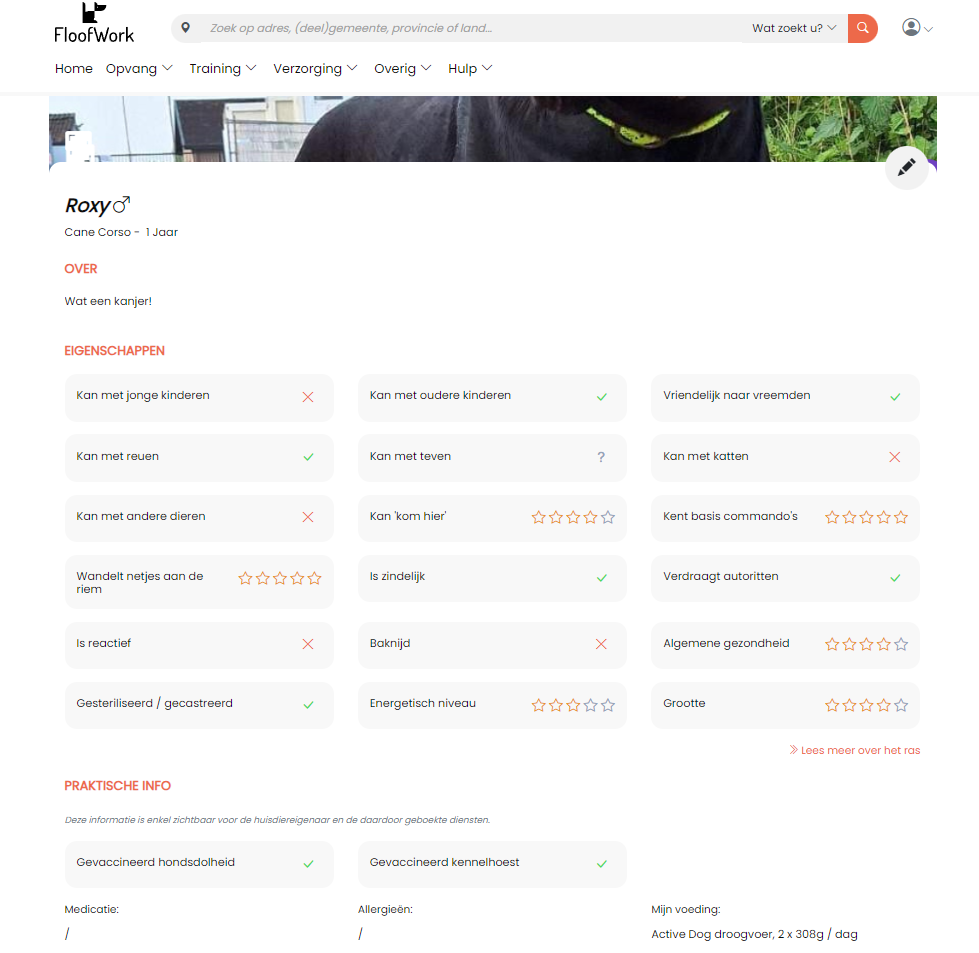This screenshot has height=953, width=979.
Task: Click the 'Wat een kanjer!' description
Action: pos(108,301)
